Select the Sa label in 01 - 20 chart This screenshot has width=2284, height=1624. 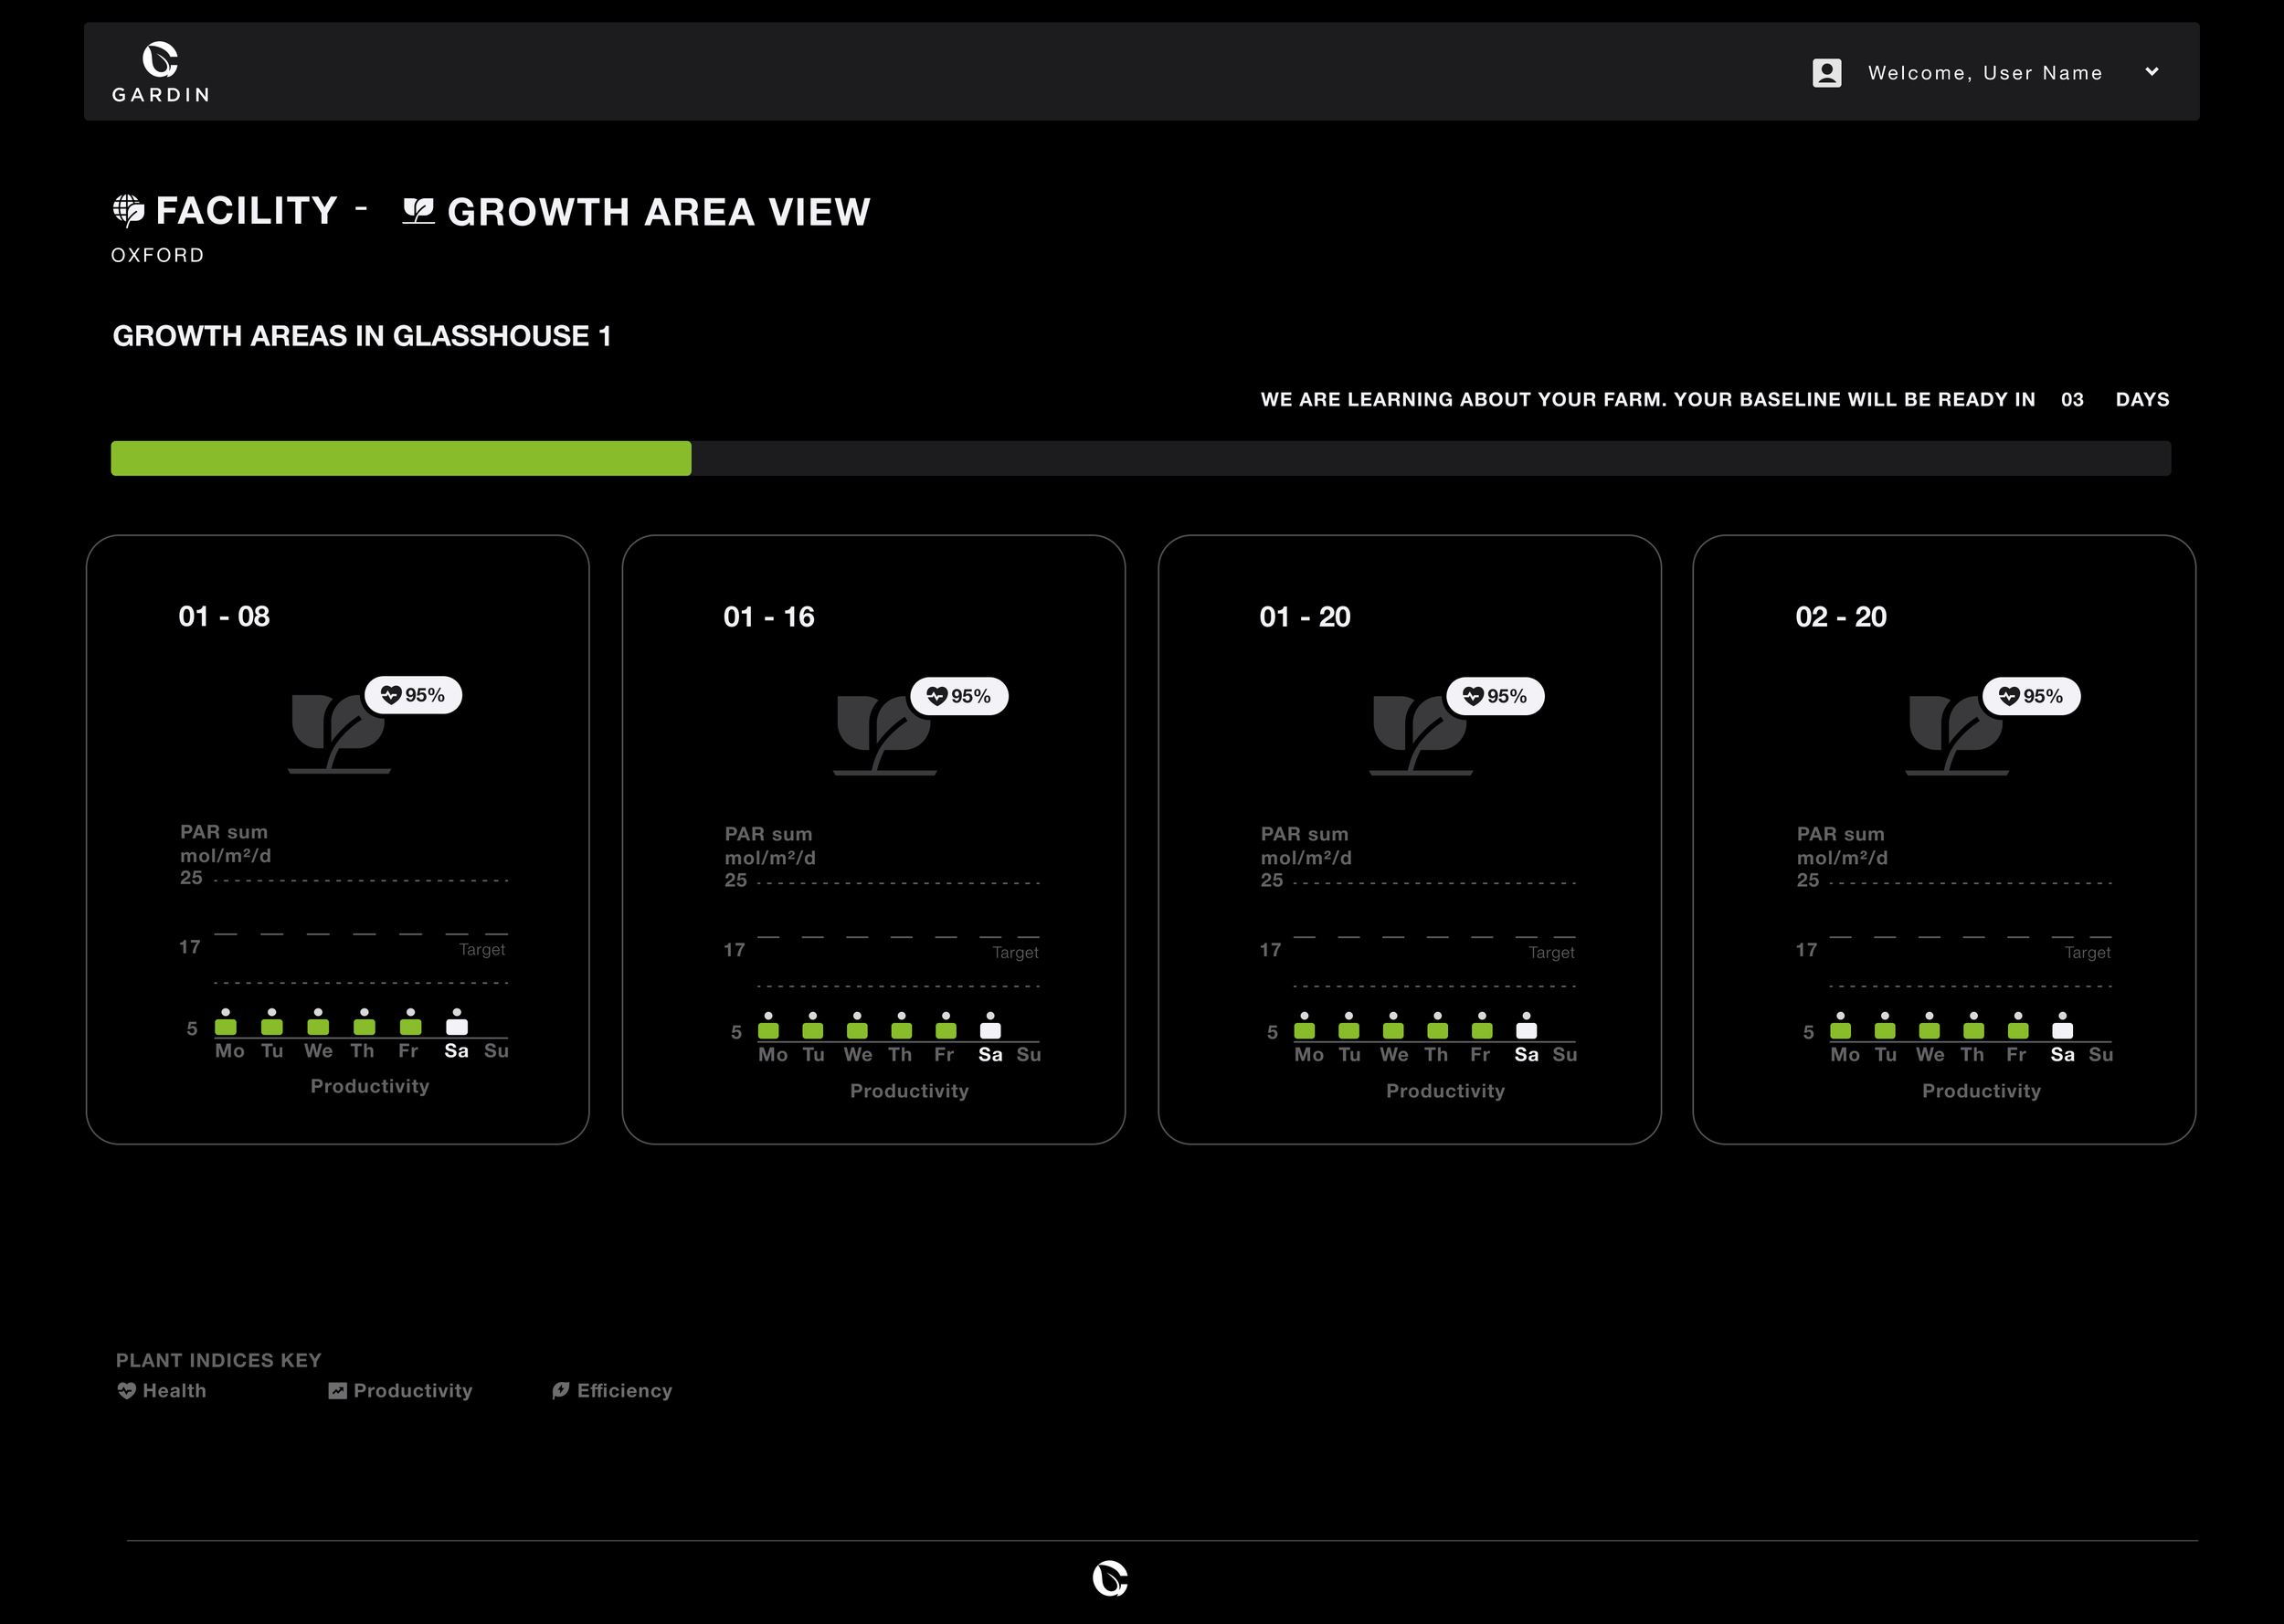click(1526, 1054)
